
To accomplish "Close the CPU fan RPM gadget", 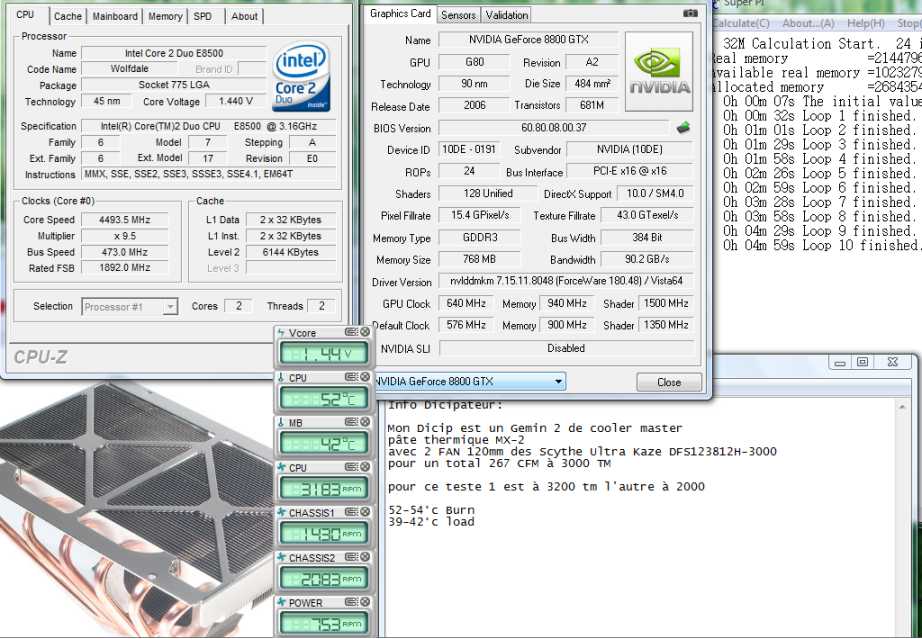I will point(365,467).
